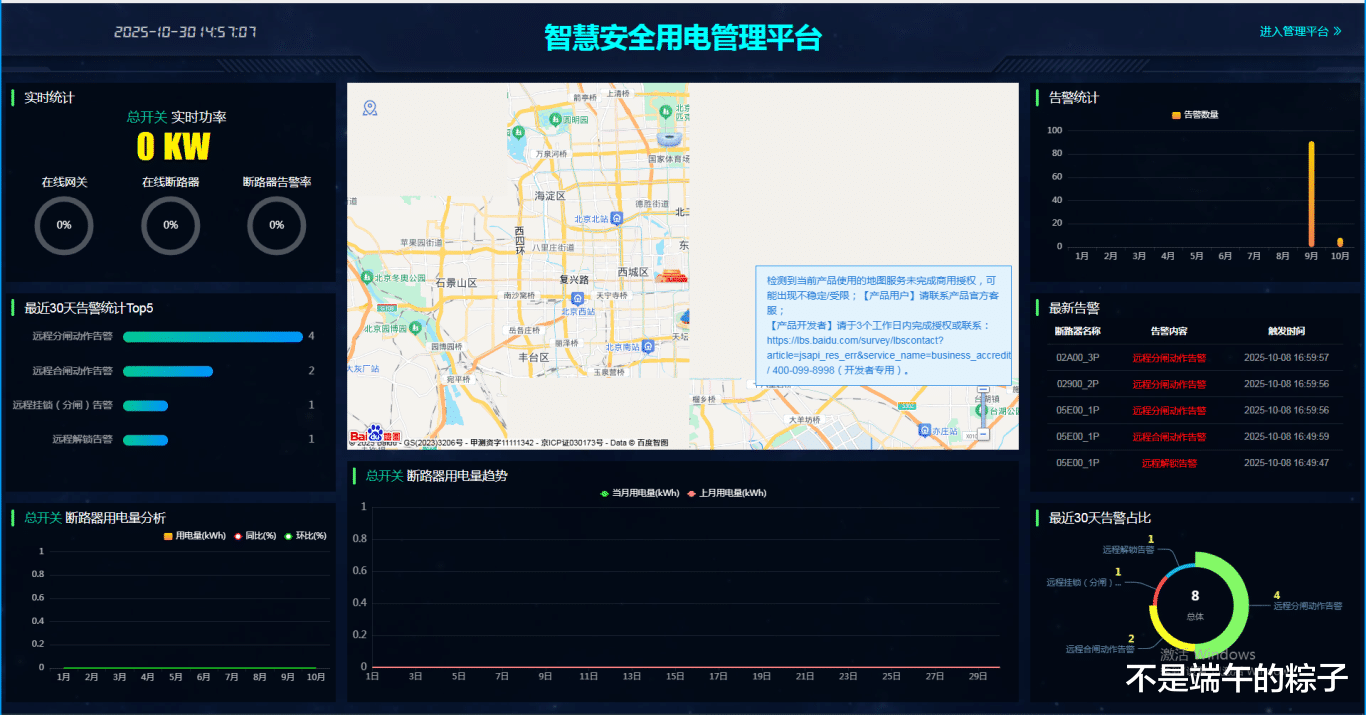Click the 在线网关 0% gauge

[x=64, y=225]
